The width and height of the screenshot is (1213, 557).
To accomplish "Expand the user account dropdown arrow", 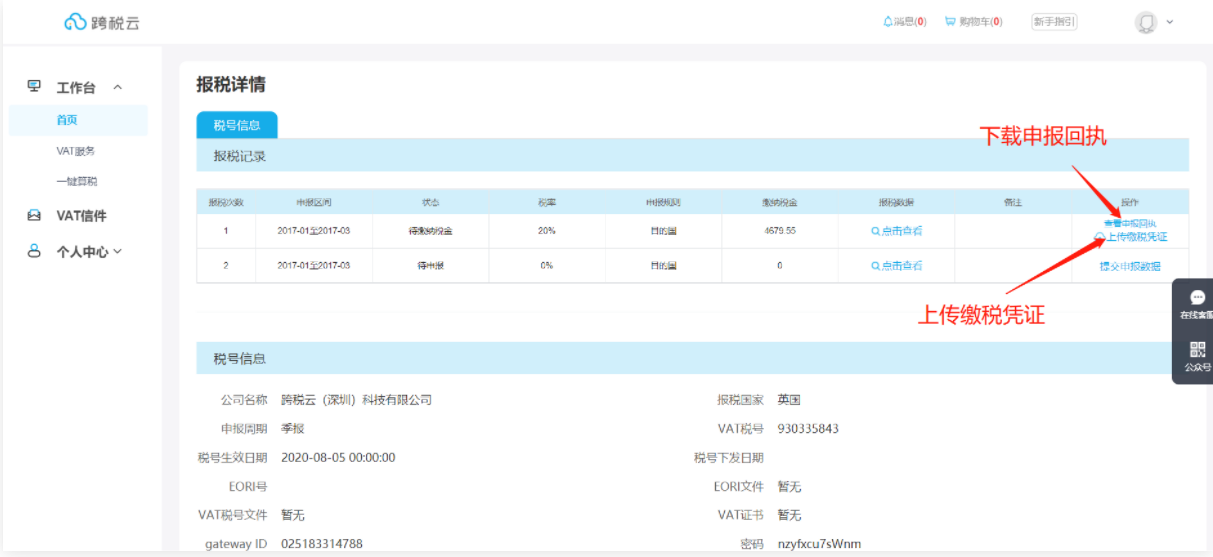I will click(1170, 21).
